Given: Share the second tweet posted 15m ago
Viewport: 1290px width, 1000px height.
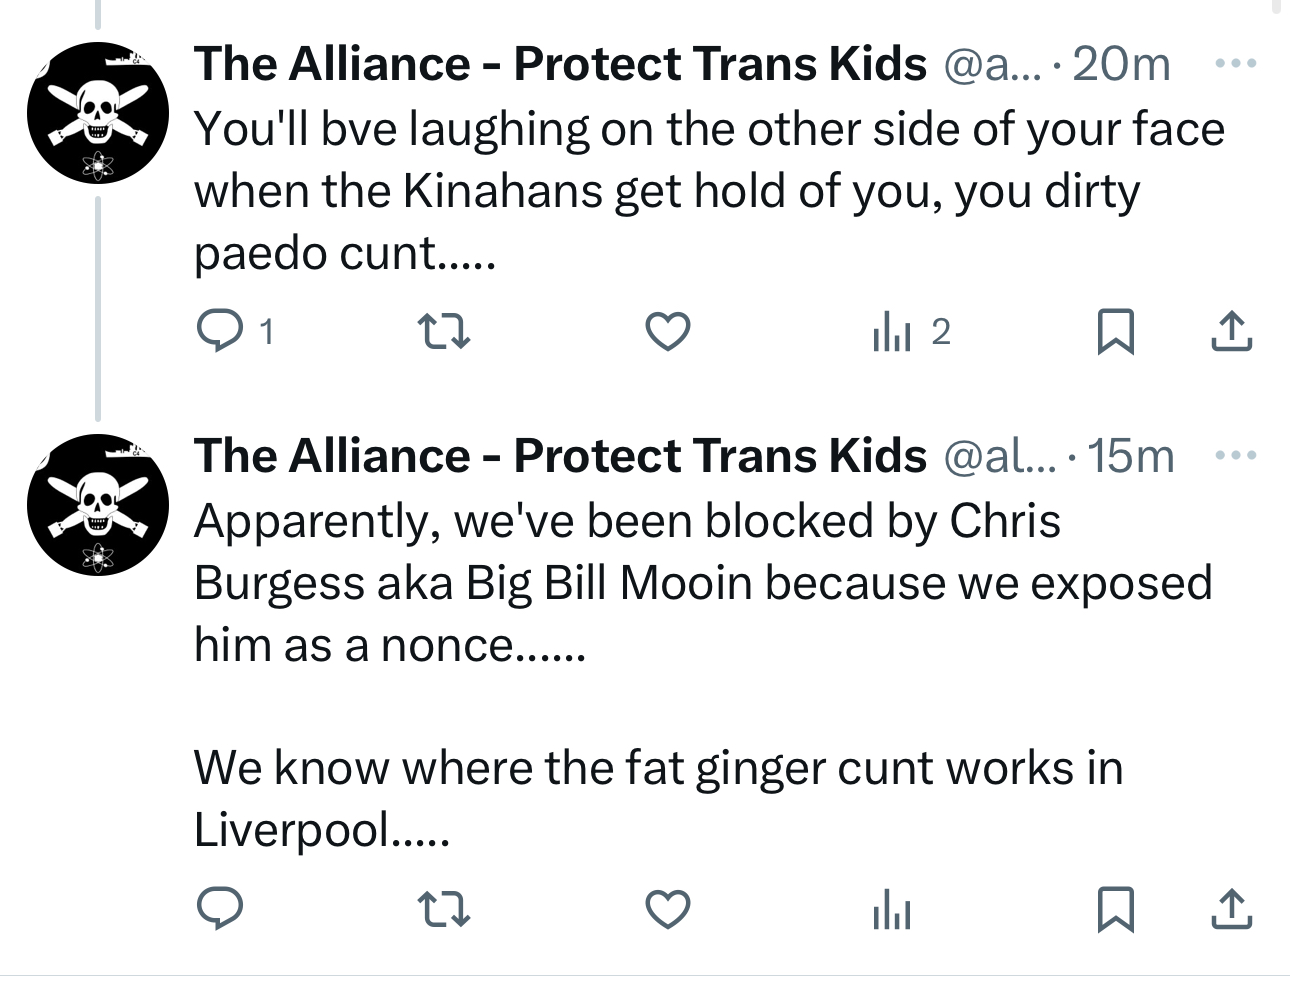Looking at the screenshot, I should [x=1231, y=909].
